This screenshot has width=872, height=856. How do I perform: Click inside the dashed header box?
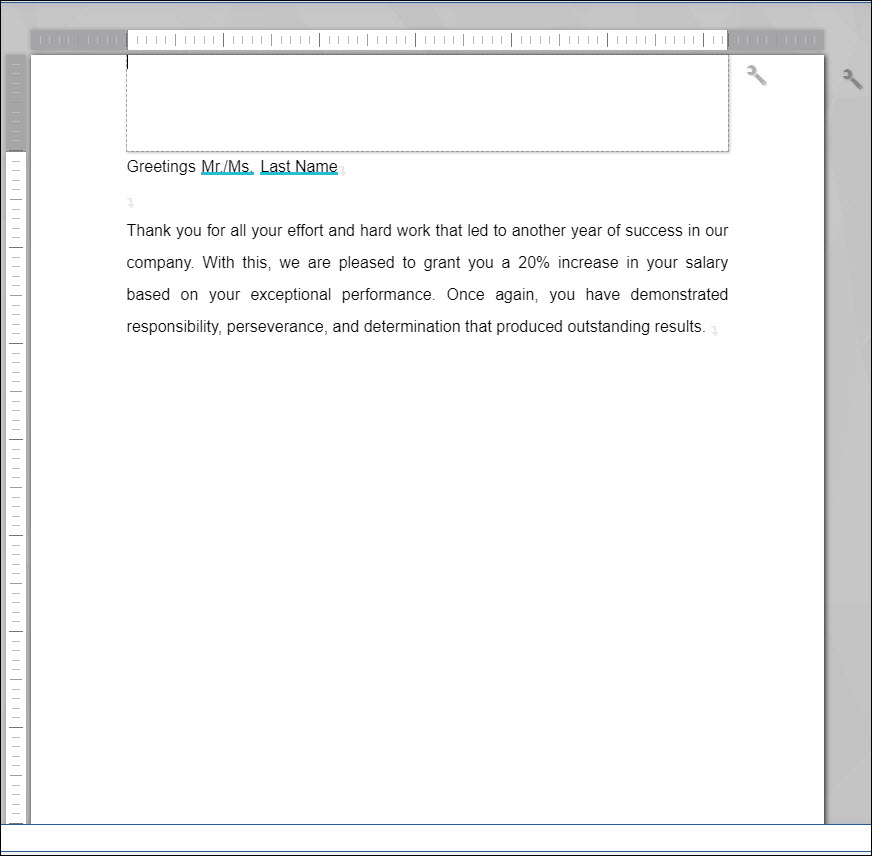pos(427,105)
